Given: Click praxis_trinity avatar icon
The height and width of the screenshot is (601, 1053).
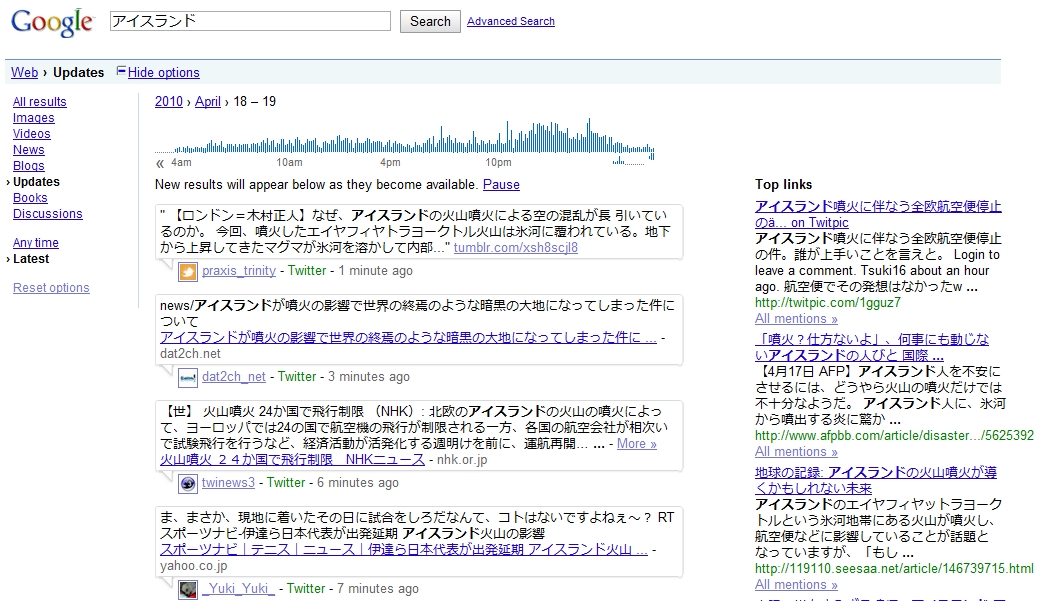Looking at the screenshot, I should point(188,271).
